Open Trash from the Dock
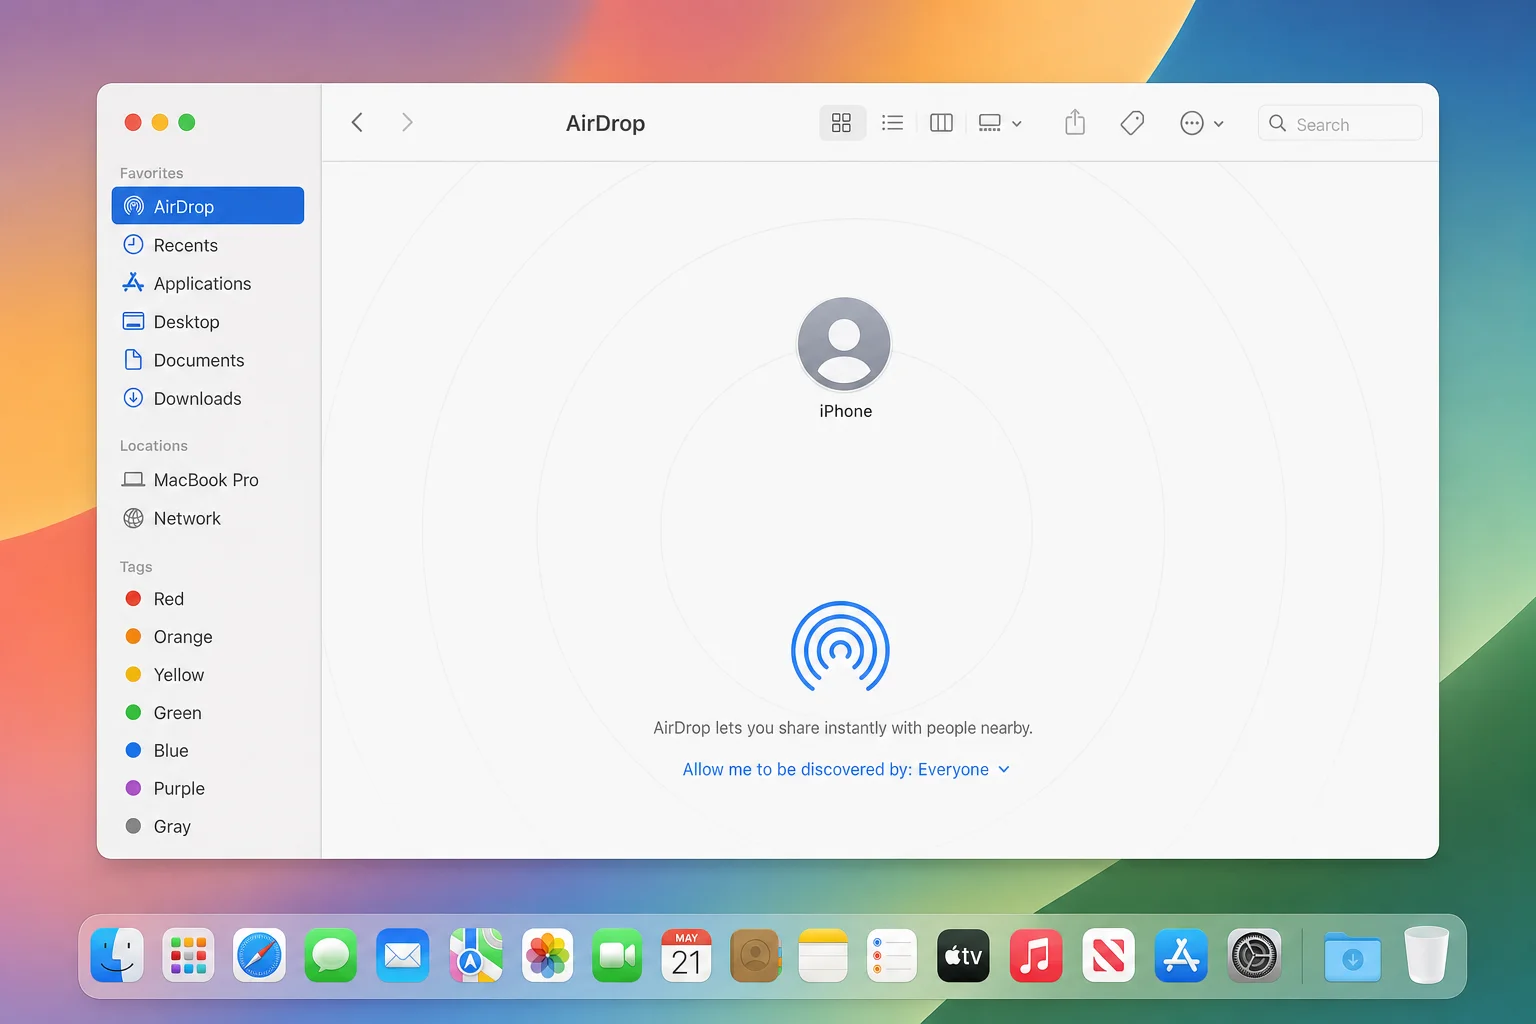Image resolution: width=1536 pixels, height=1024 pixels. click(1426, 955)
